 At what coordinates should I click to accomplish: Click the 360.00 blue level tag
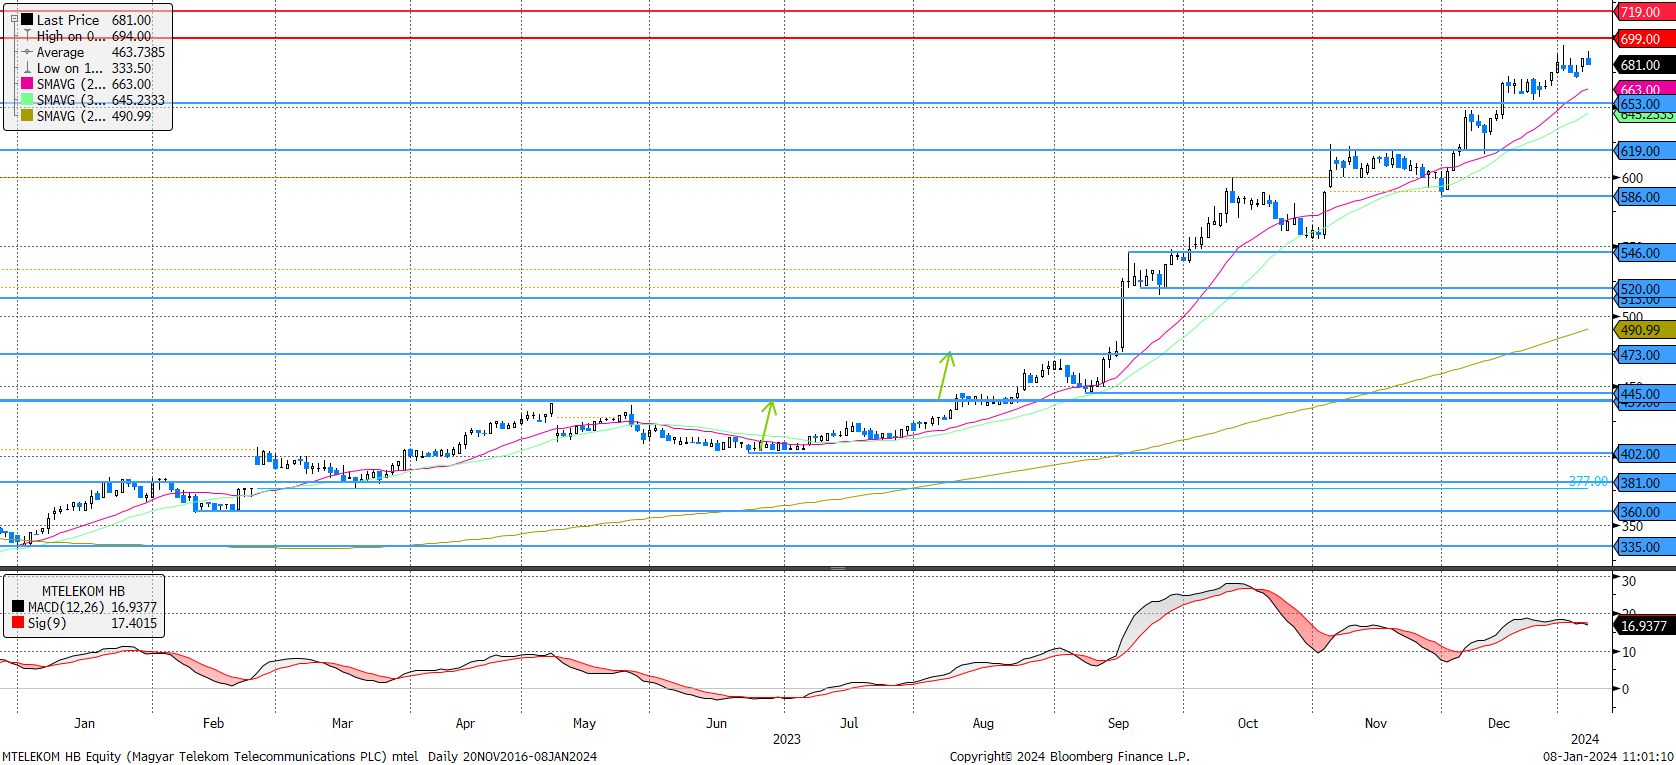tap(1644, 512)
